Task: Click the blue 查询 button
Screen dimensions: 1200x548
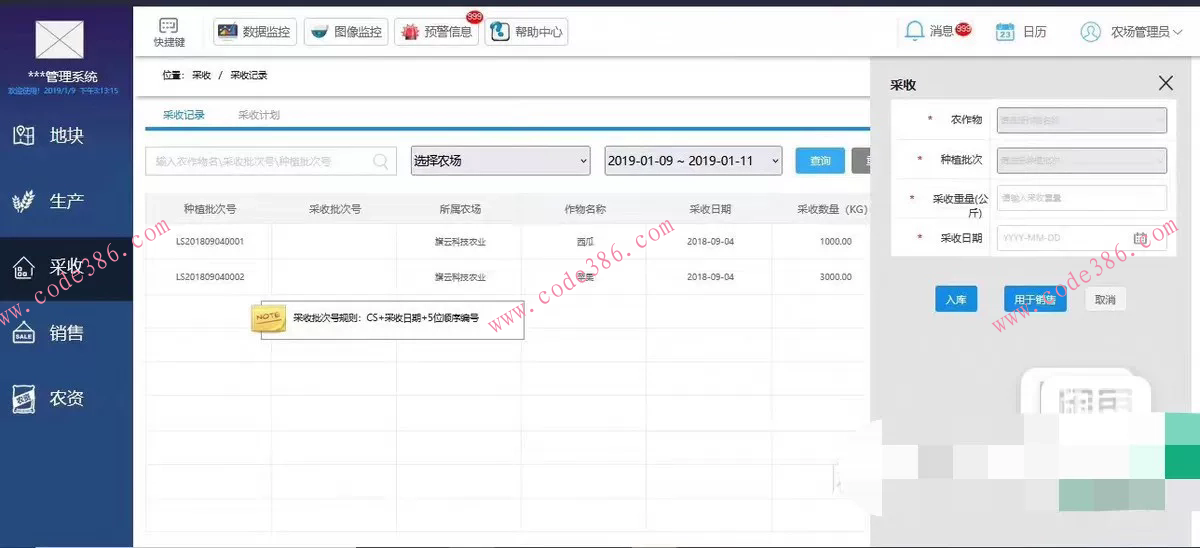Action: [820, 161]
